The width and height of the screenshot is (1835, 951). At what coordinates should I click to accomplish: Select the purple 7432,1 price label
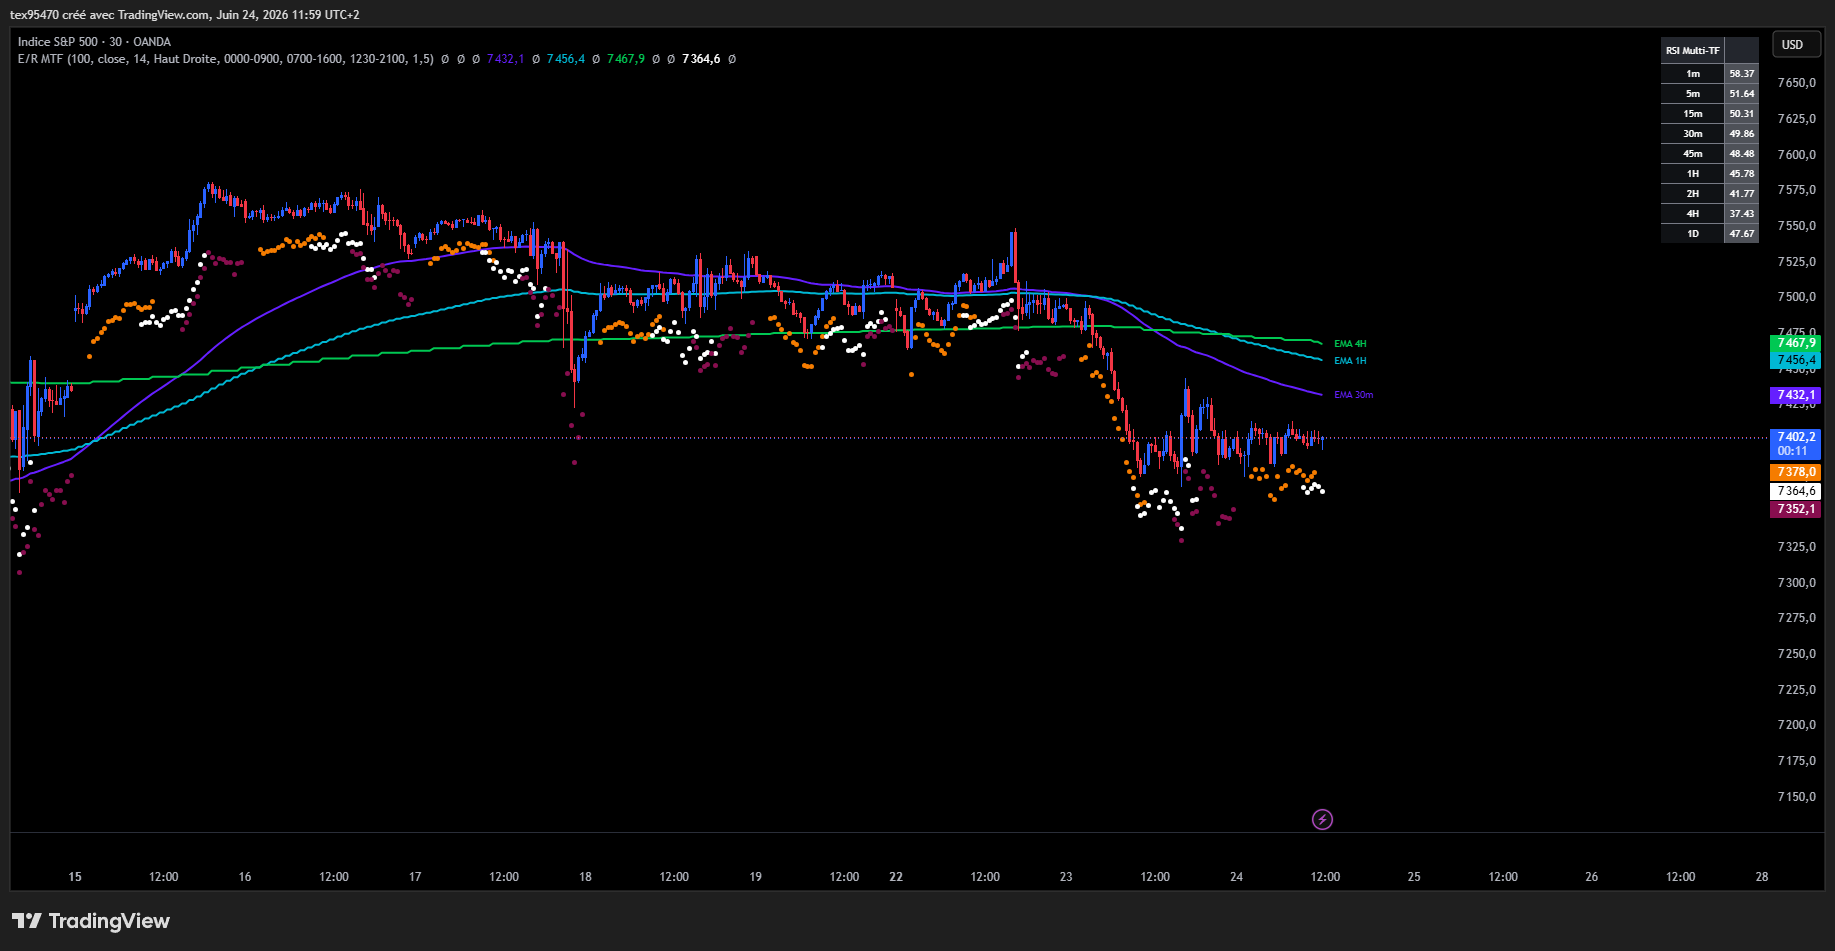[1795, 395]
